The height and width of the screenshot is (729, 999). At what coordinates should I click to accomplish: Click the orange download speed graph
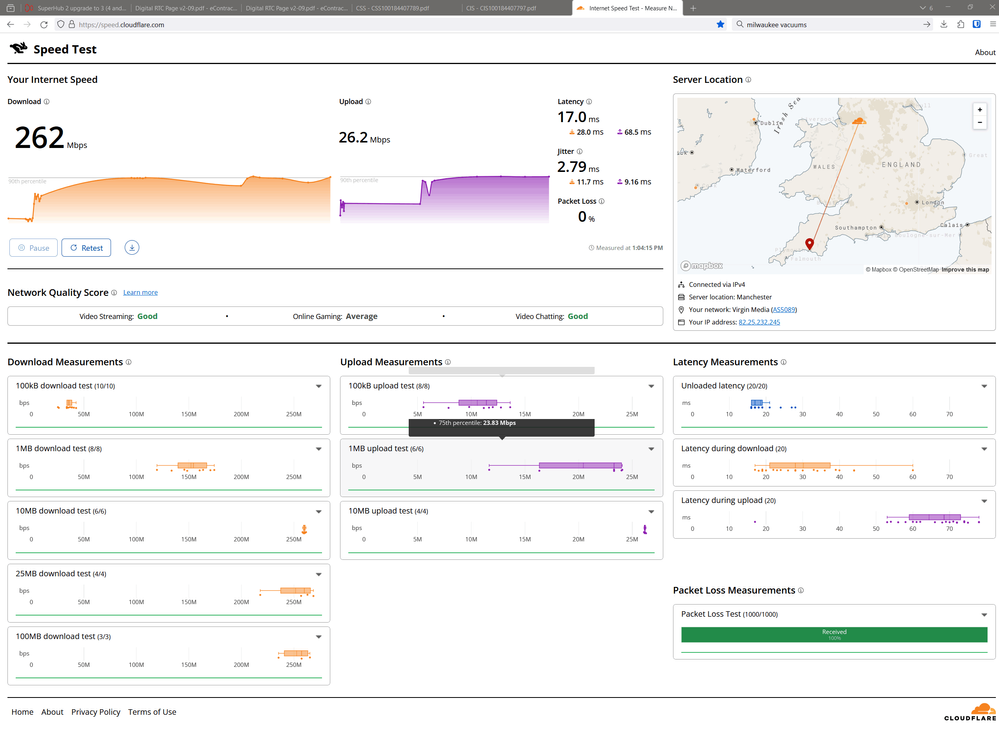(169, 199)
